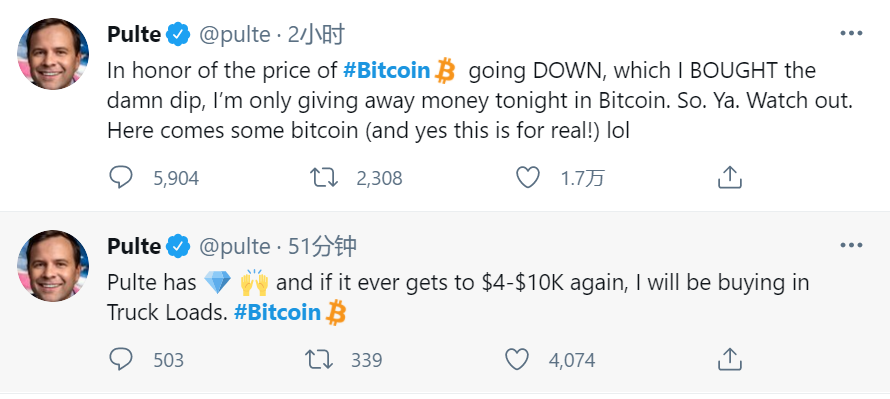Click the verified badge on second tweet
This screenshot has height=399, width=890.
pos(178,246)
